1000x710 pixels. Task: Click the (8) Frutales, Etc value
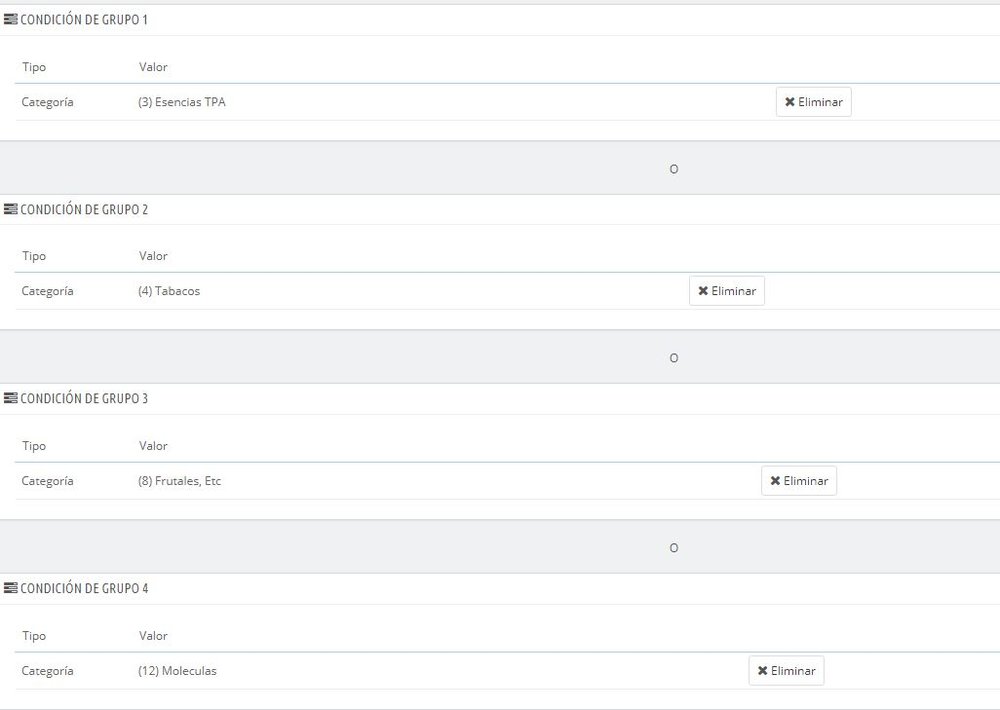point(179,481)
